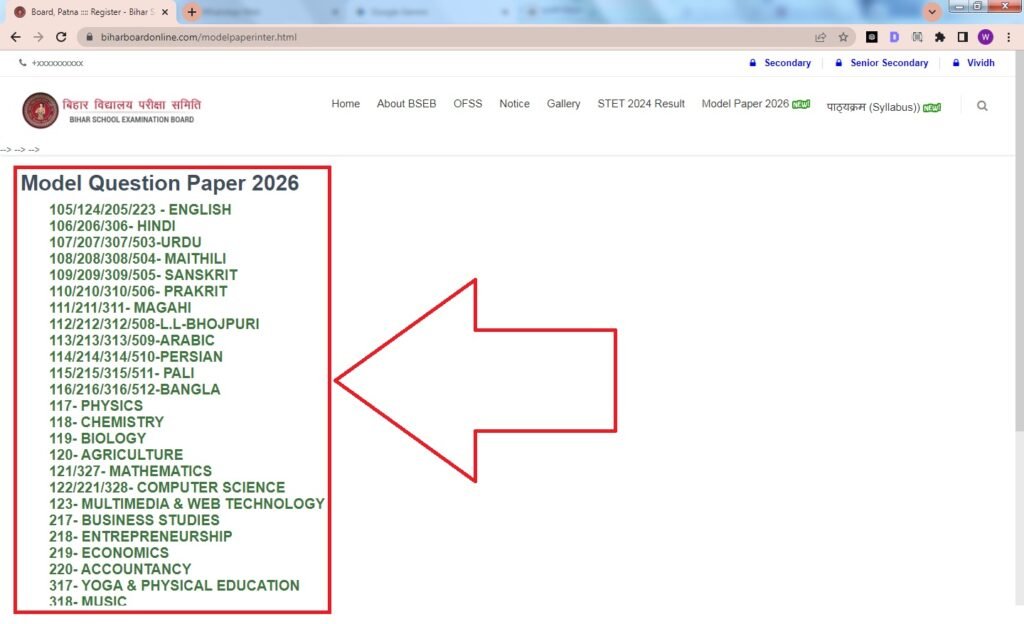Image resolution: width=1024 pixels, height=624 pixels.
Task: Open the search magnifier icon
Action: click(982, 105)
